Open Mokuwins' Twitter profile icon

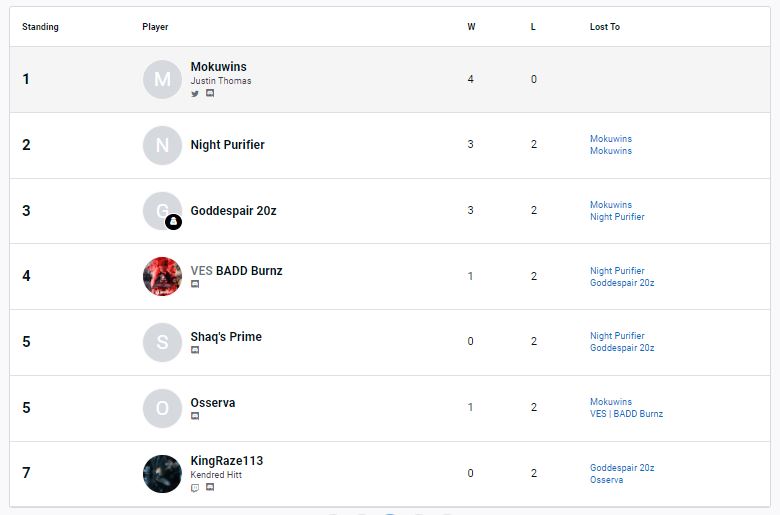pos(195,94)
